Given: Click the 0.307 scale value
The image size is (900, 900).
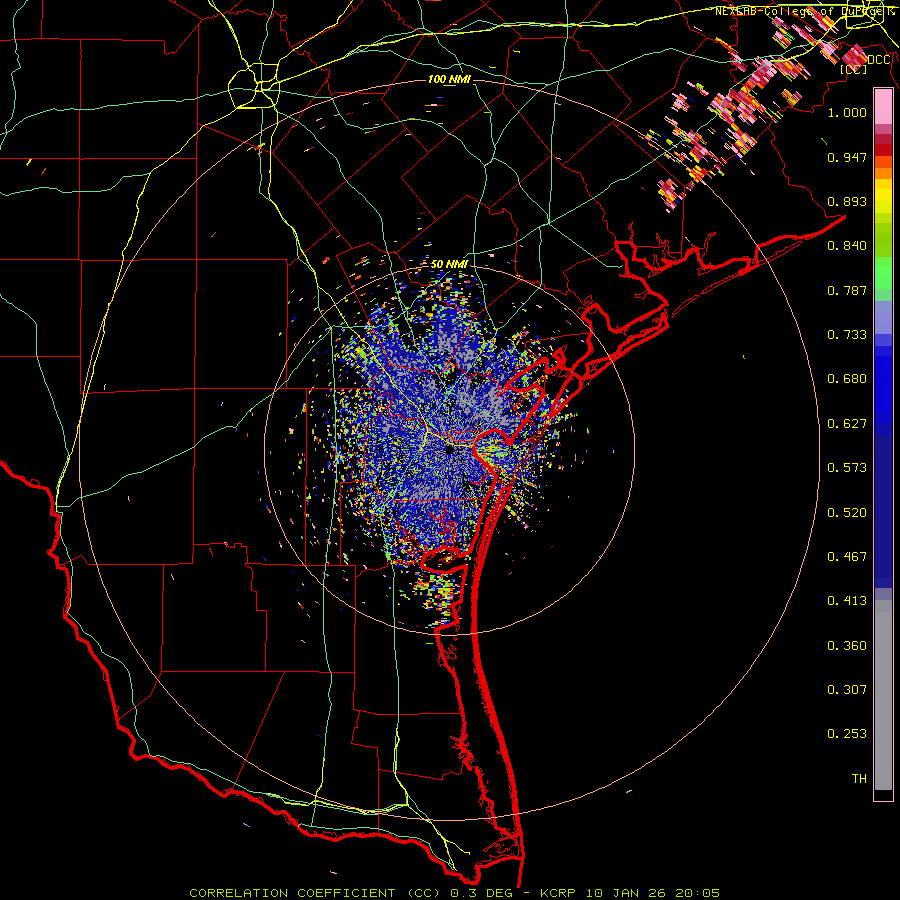Looking at the screenshot, I should (847, 690).
